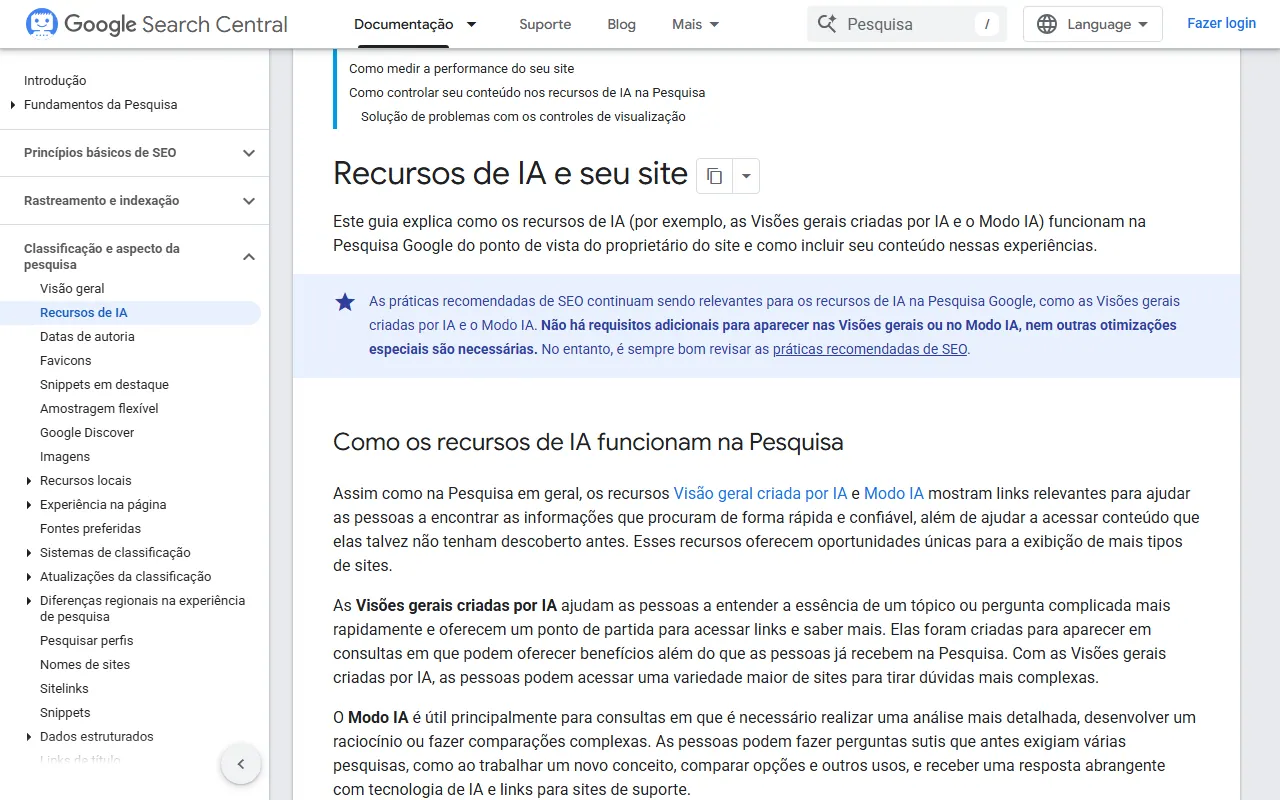Jump to Como controlar seu conteúdo nos recursos
Viewport: 1280px width, 800px height.
tap(527, 93)
